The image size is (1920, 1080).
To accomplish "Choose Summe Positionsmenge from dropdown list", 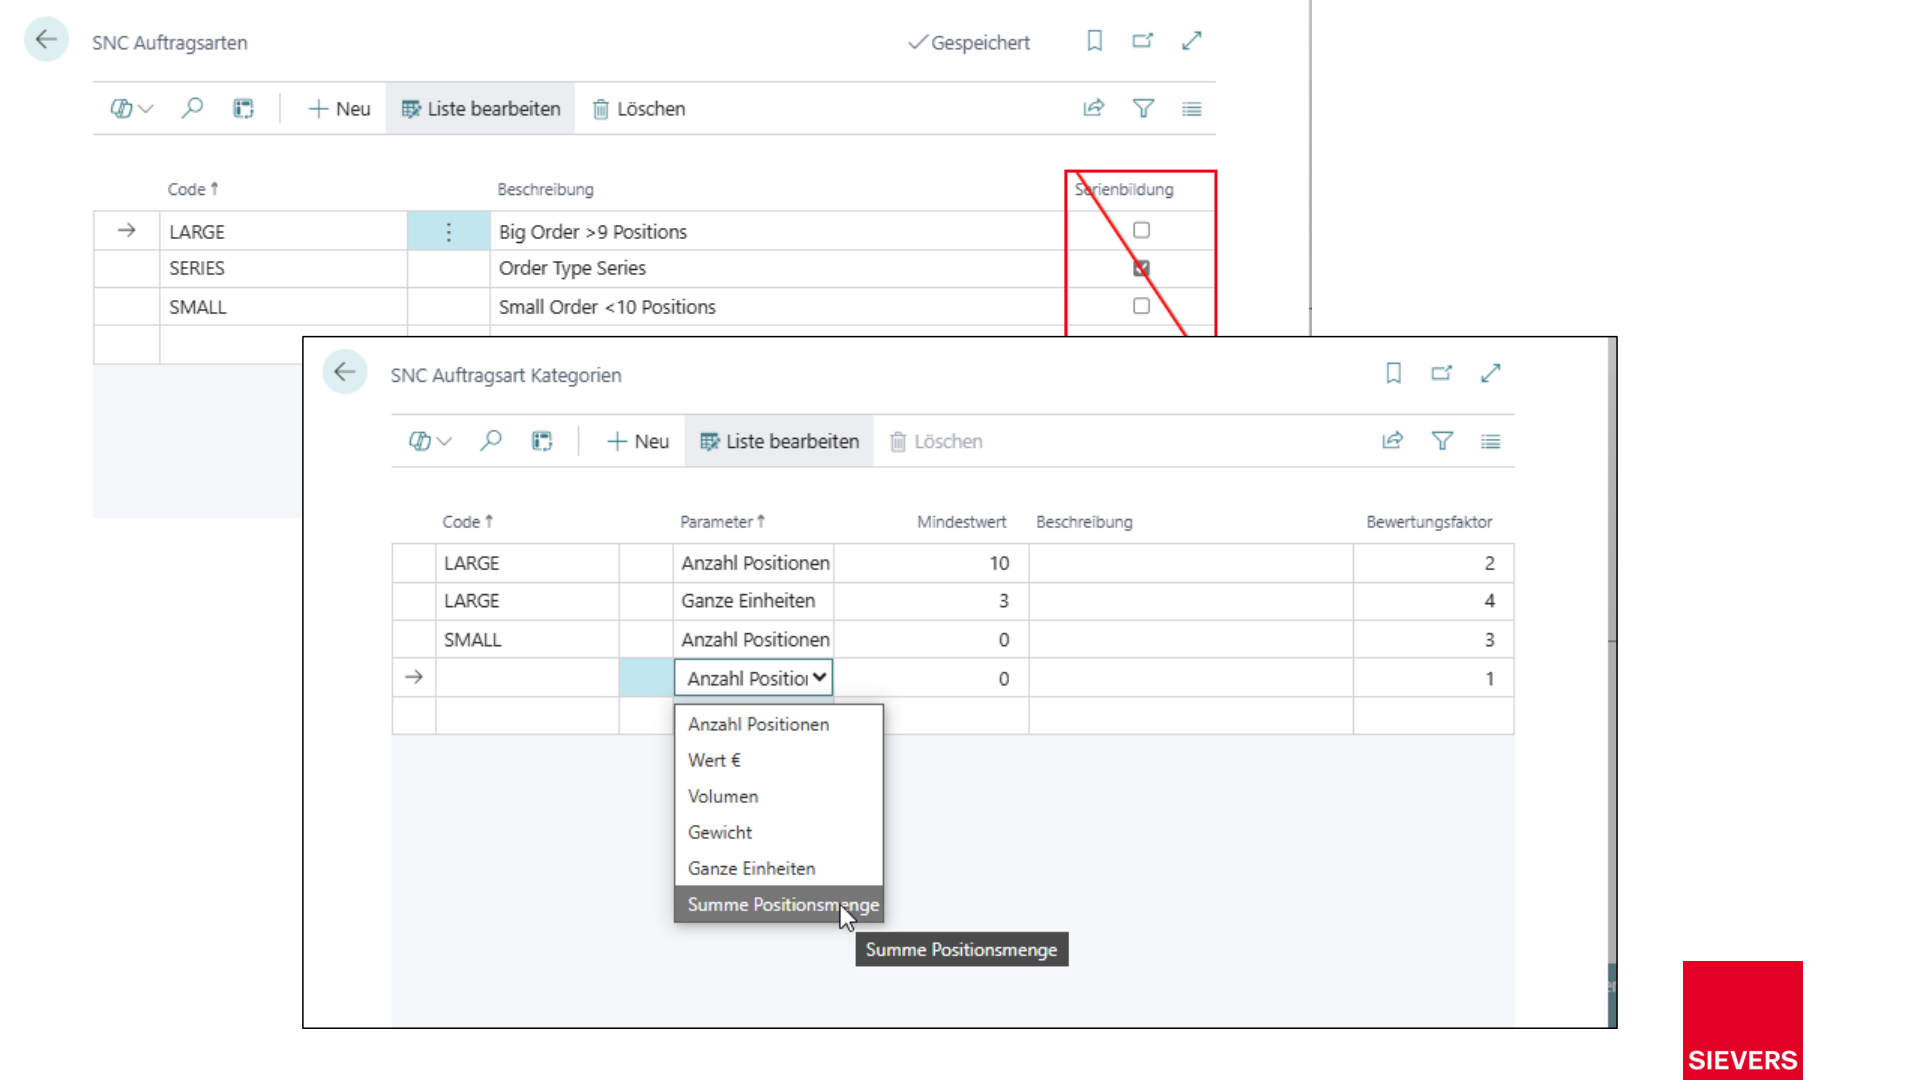I will [x=778, y=904].
